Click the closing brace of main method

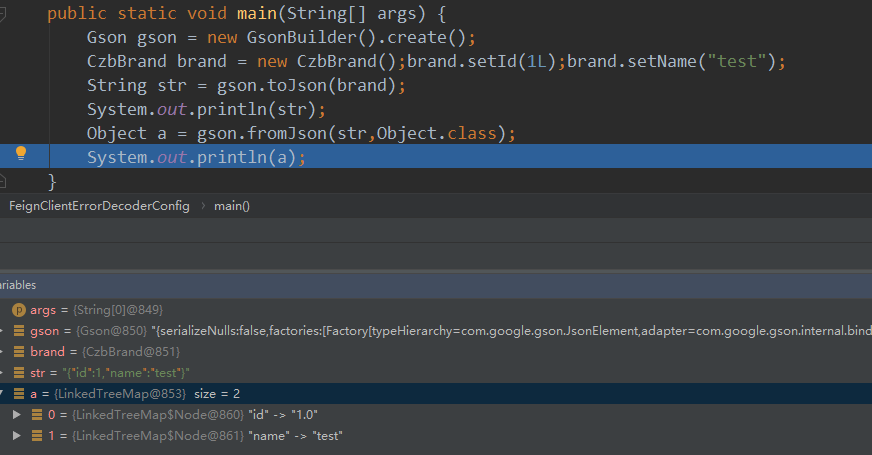52,181
